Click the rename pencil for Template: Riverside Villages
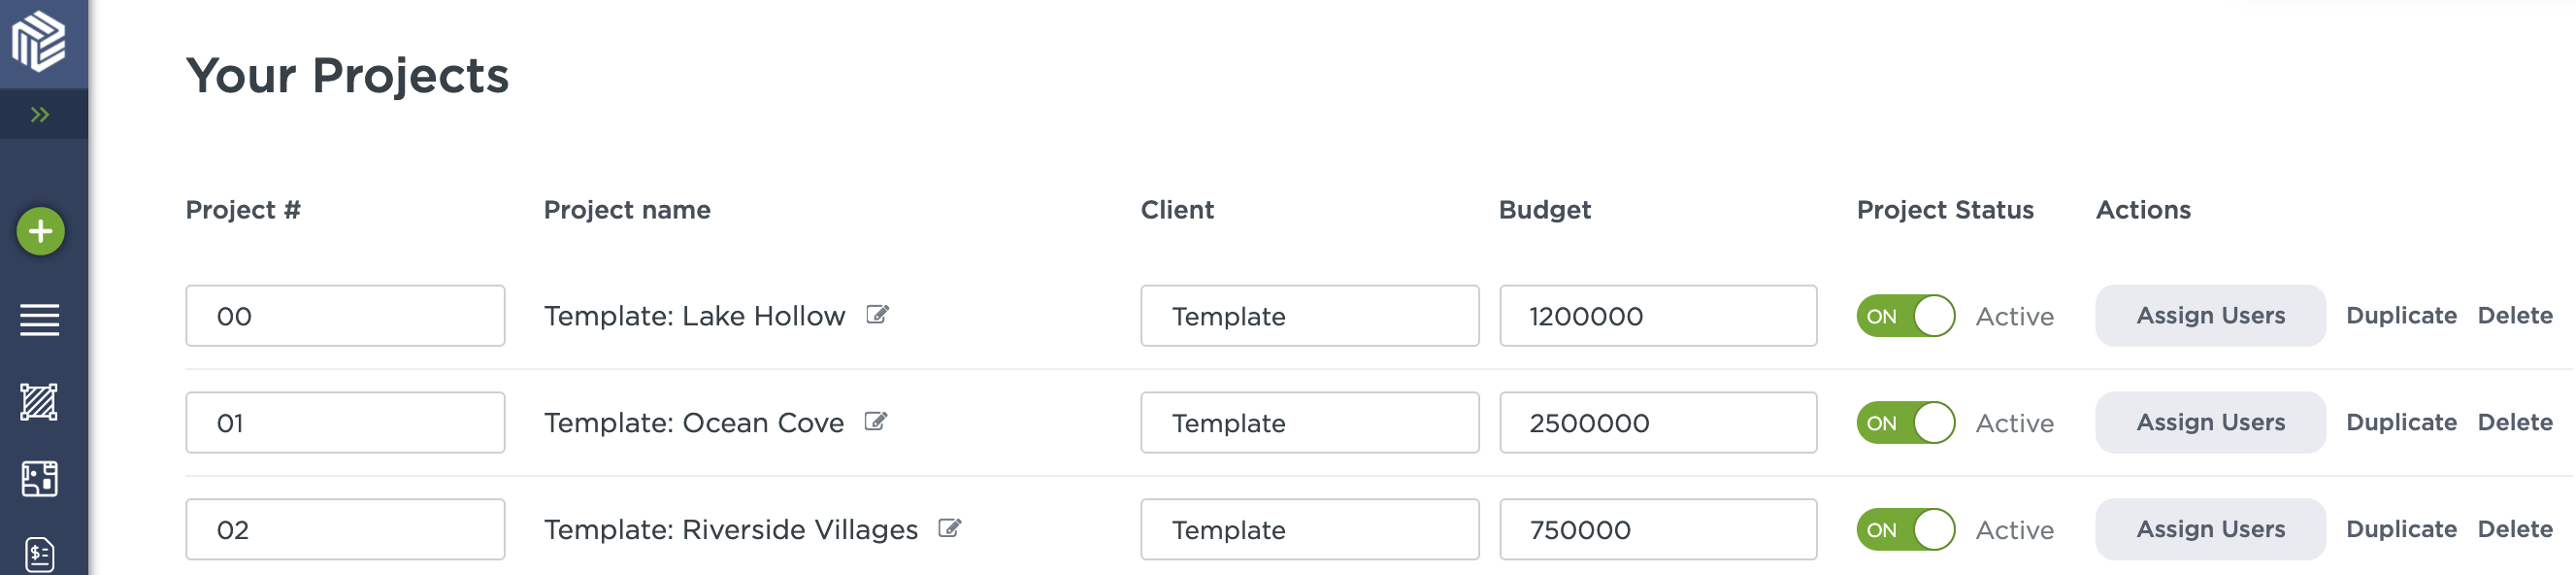This screenshot has width=2576, height=575. (x=950, y=528)
